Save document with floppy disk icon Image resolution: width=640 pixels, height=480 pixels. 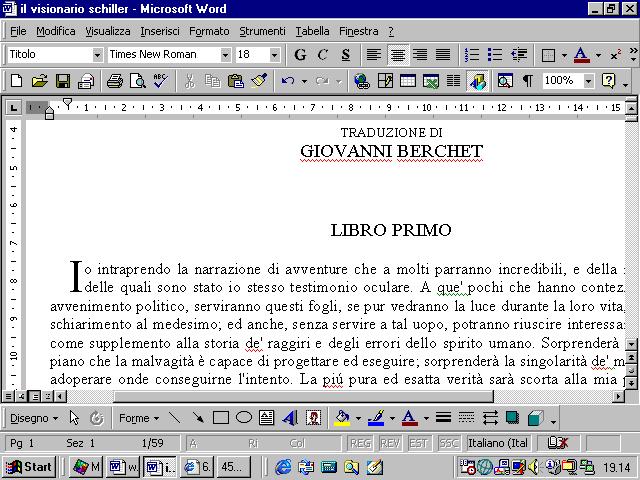[62, 81]
